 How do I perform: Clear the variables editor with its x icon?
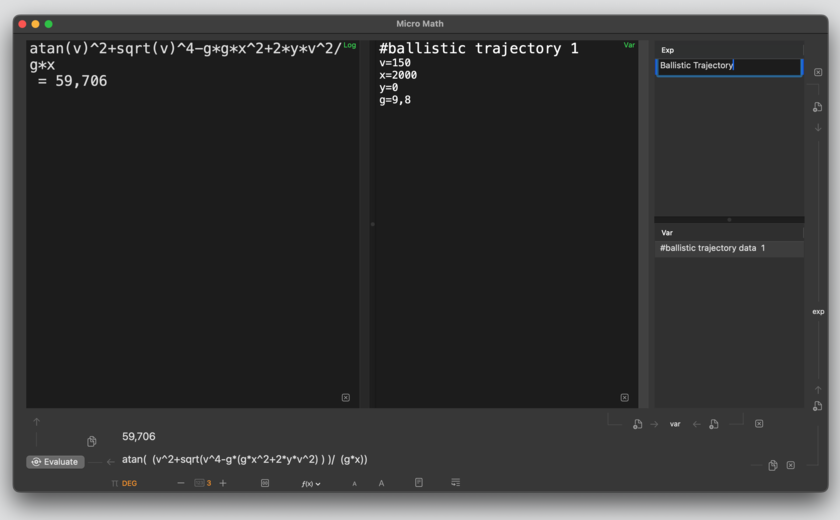(625, 397)
